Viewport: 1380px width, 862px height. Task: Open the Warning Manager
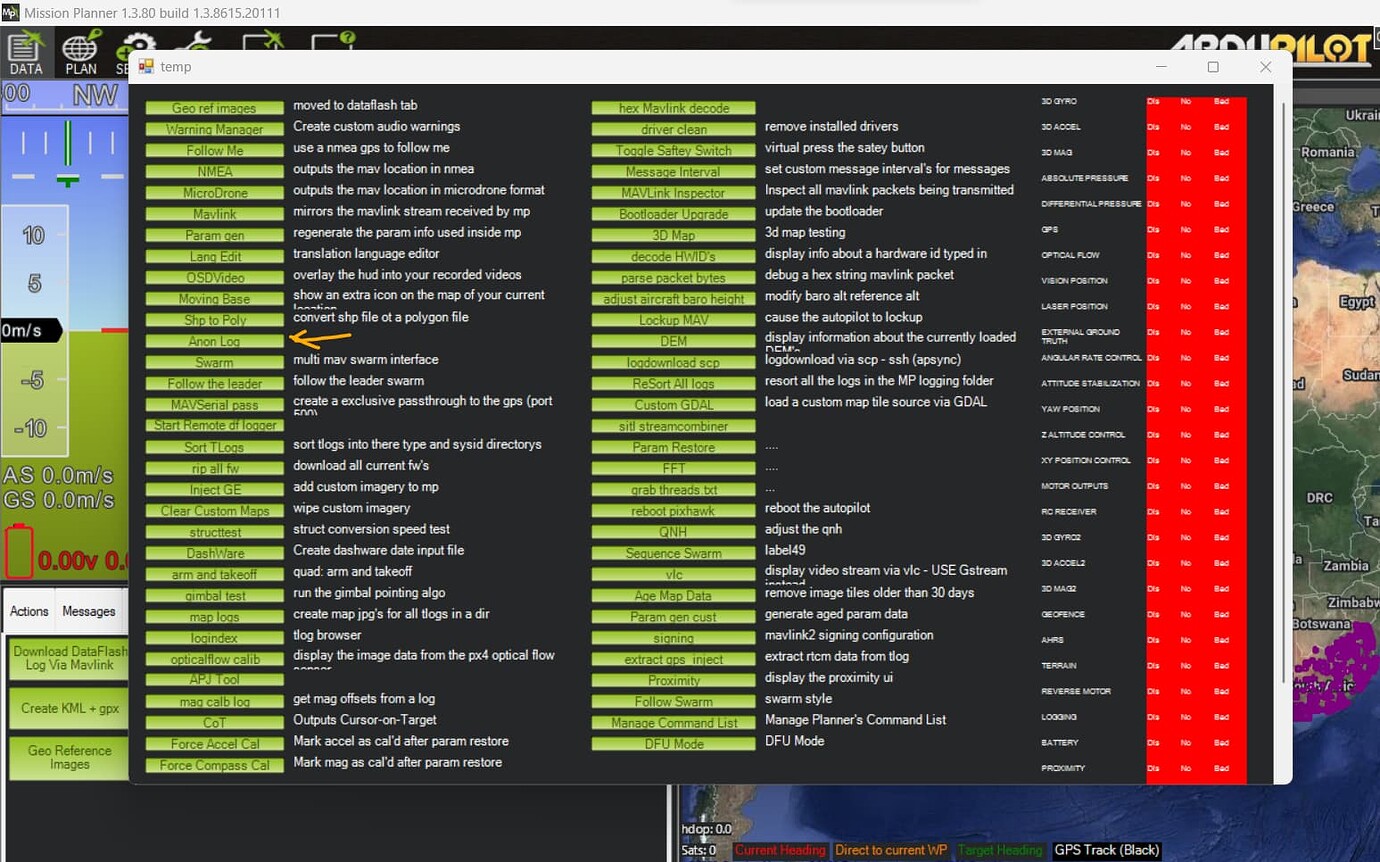point(214,130)
